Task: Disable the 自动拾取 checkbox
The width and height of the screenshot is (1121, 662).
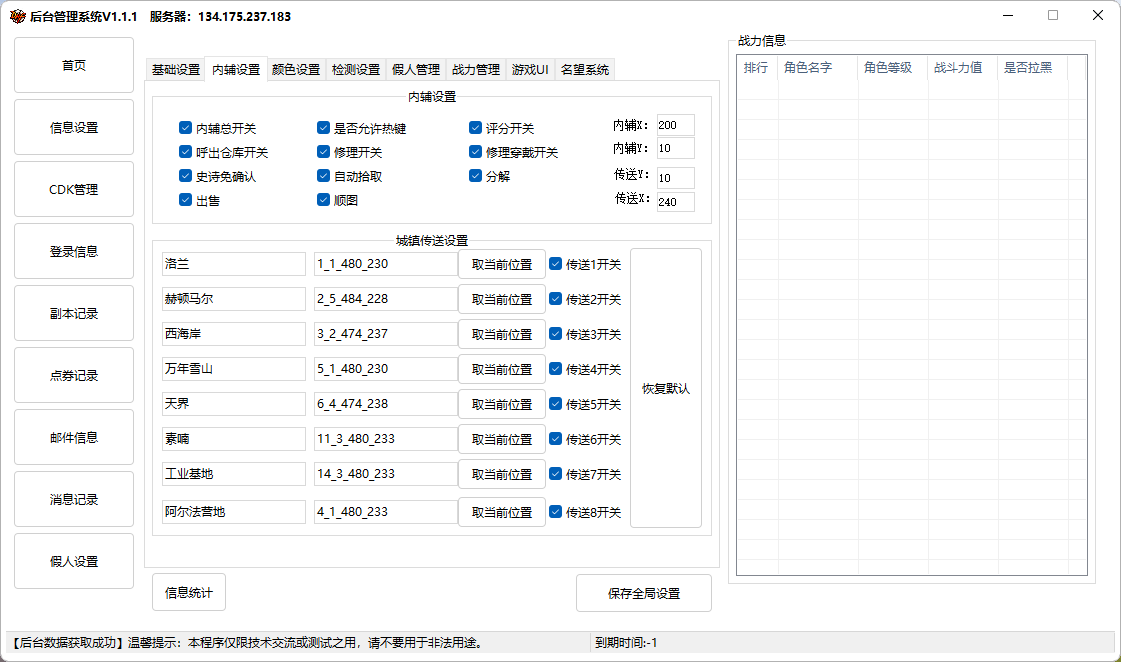Action: (x=323, y=176)
